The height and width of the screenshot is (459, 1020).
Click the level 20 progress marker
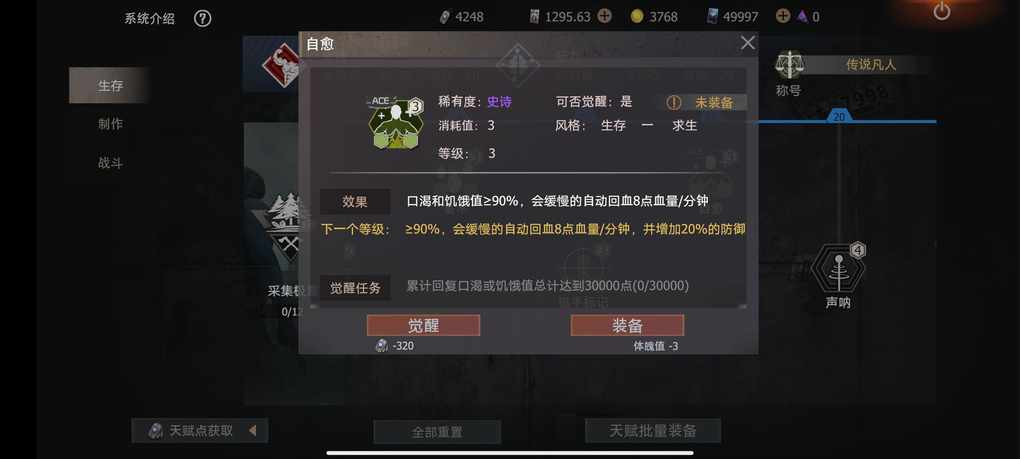click(x=839, y=116)
